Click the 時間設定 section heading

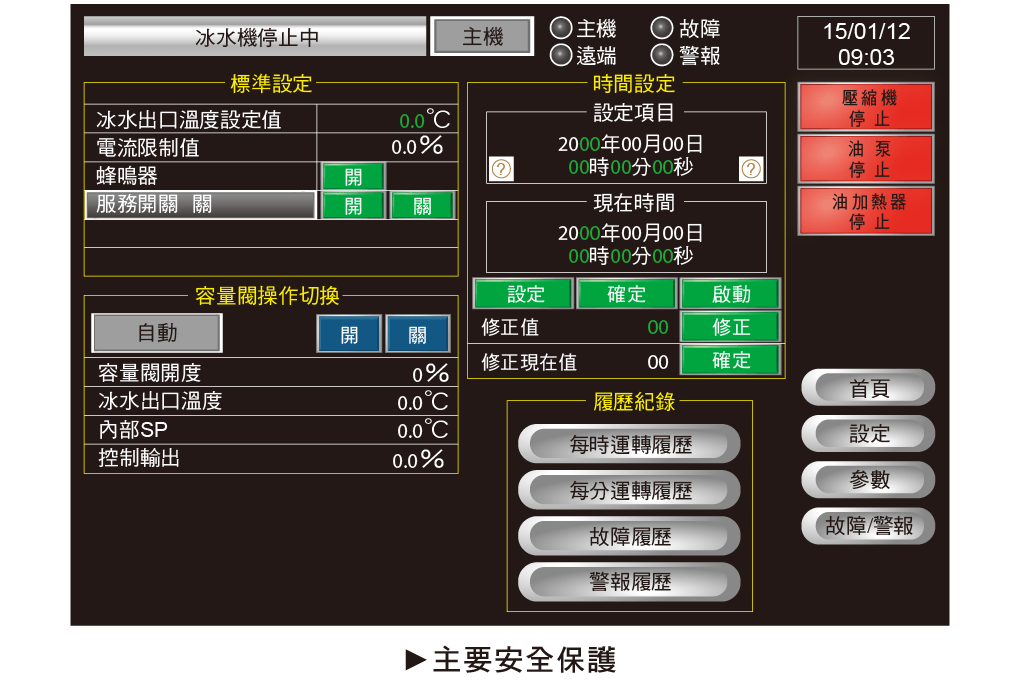[x=634, y=84]
